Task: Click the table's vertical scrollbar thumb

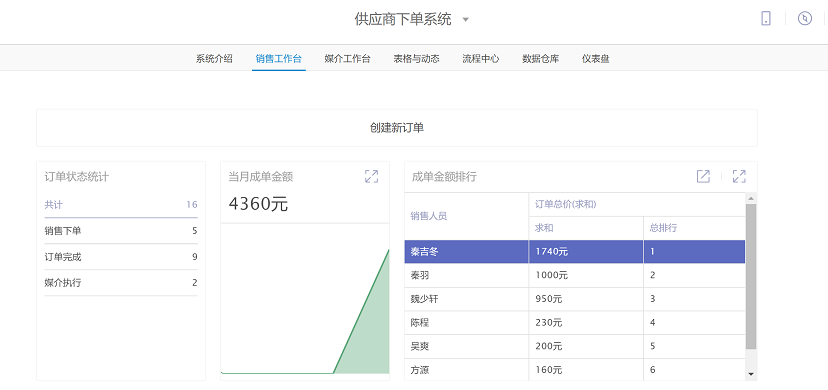Action: pos(751,276)
